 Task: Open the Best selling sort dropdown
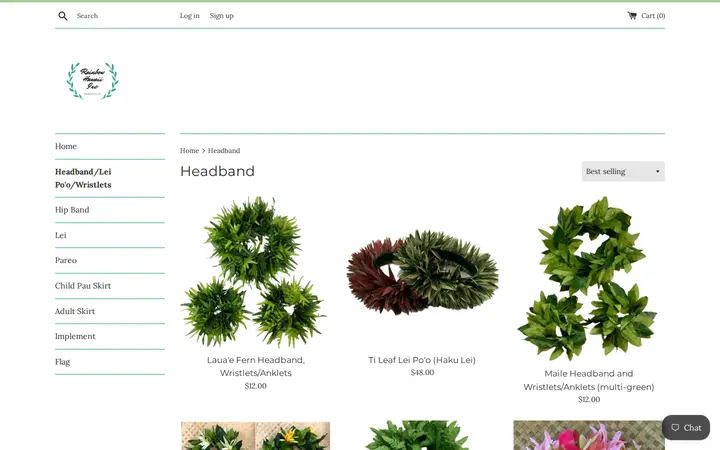tap(623, 171)
